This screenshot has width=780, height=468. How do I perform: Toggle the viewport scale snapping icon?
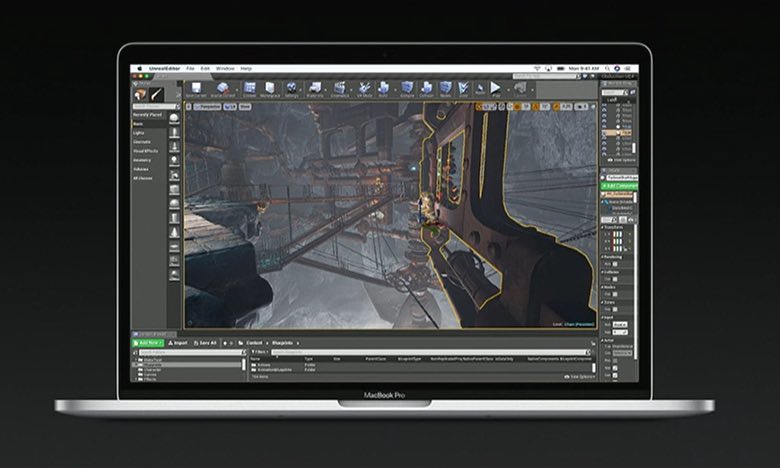[556, 106]
